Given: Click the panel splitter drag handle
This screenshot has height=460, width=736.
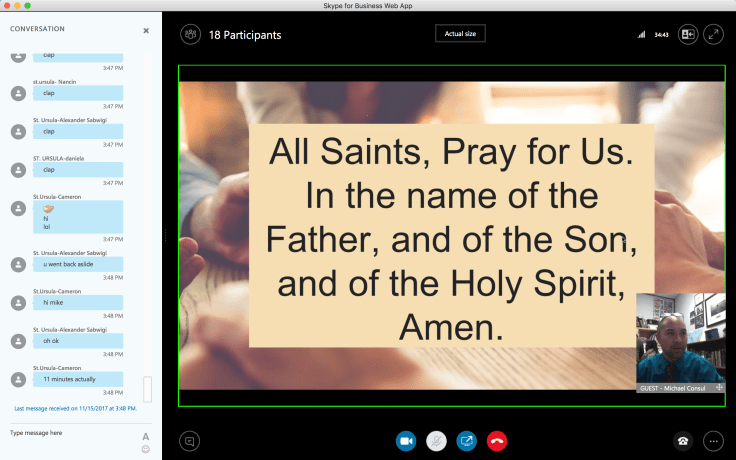Looking at the screenshot, I should tap(165, 236).
